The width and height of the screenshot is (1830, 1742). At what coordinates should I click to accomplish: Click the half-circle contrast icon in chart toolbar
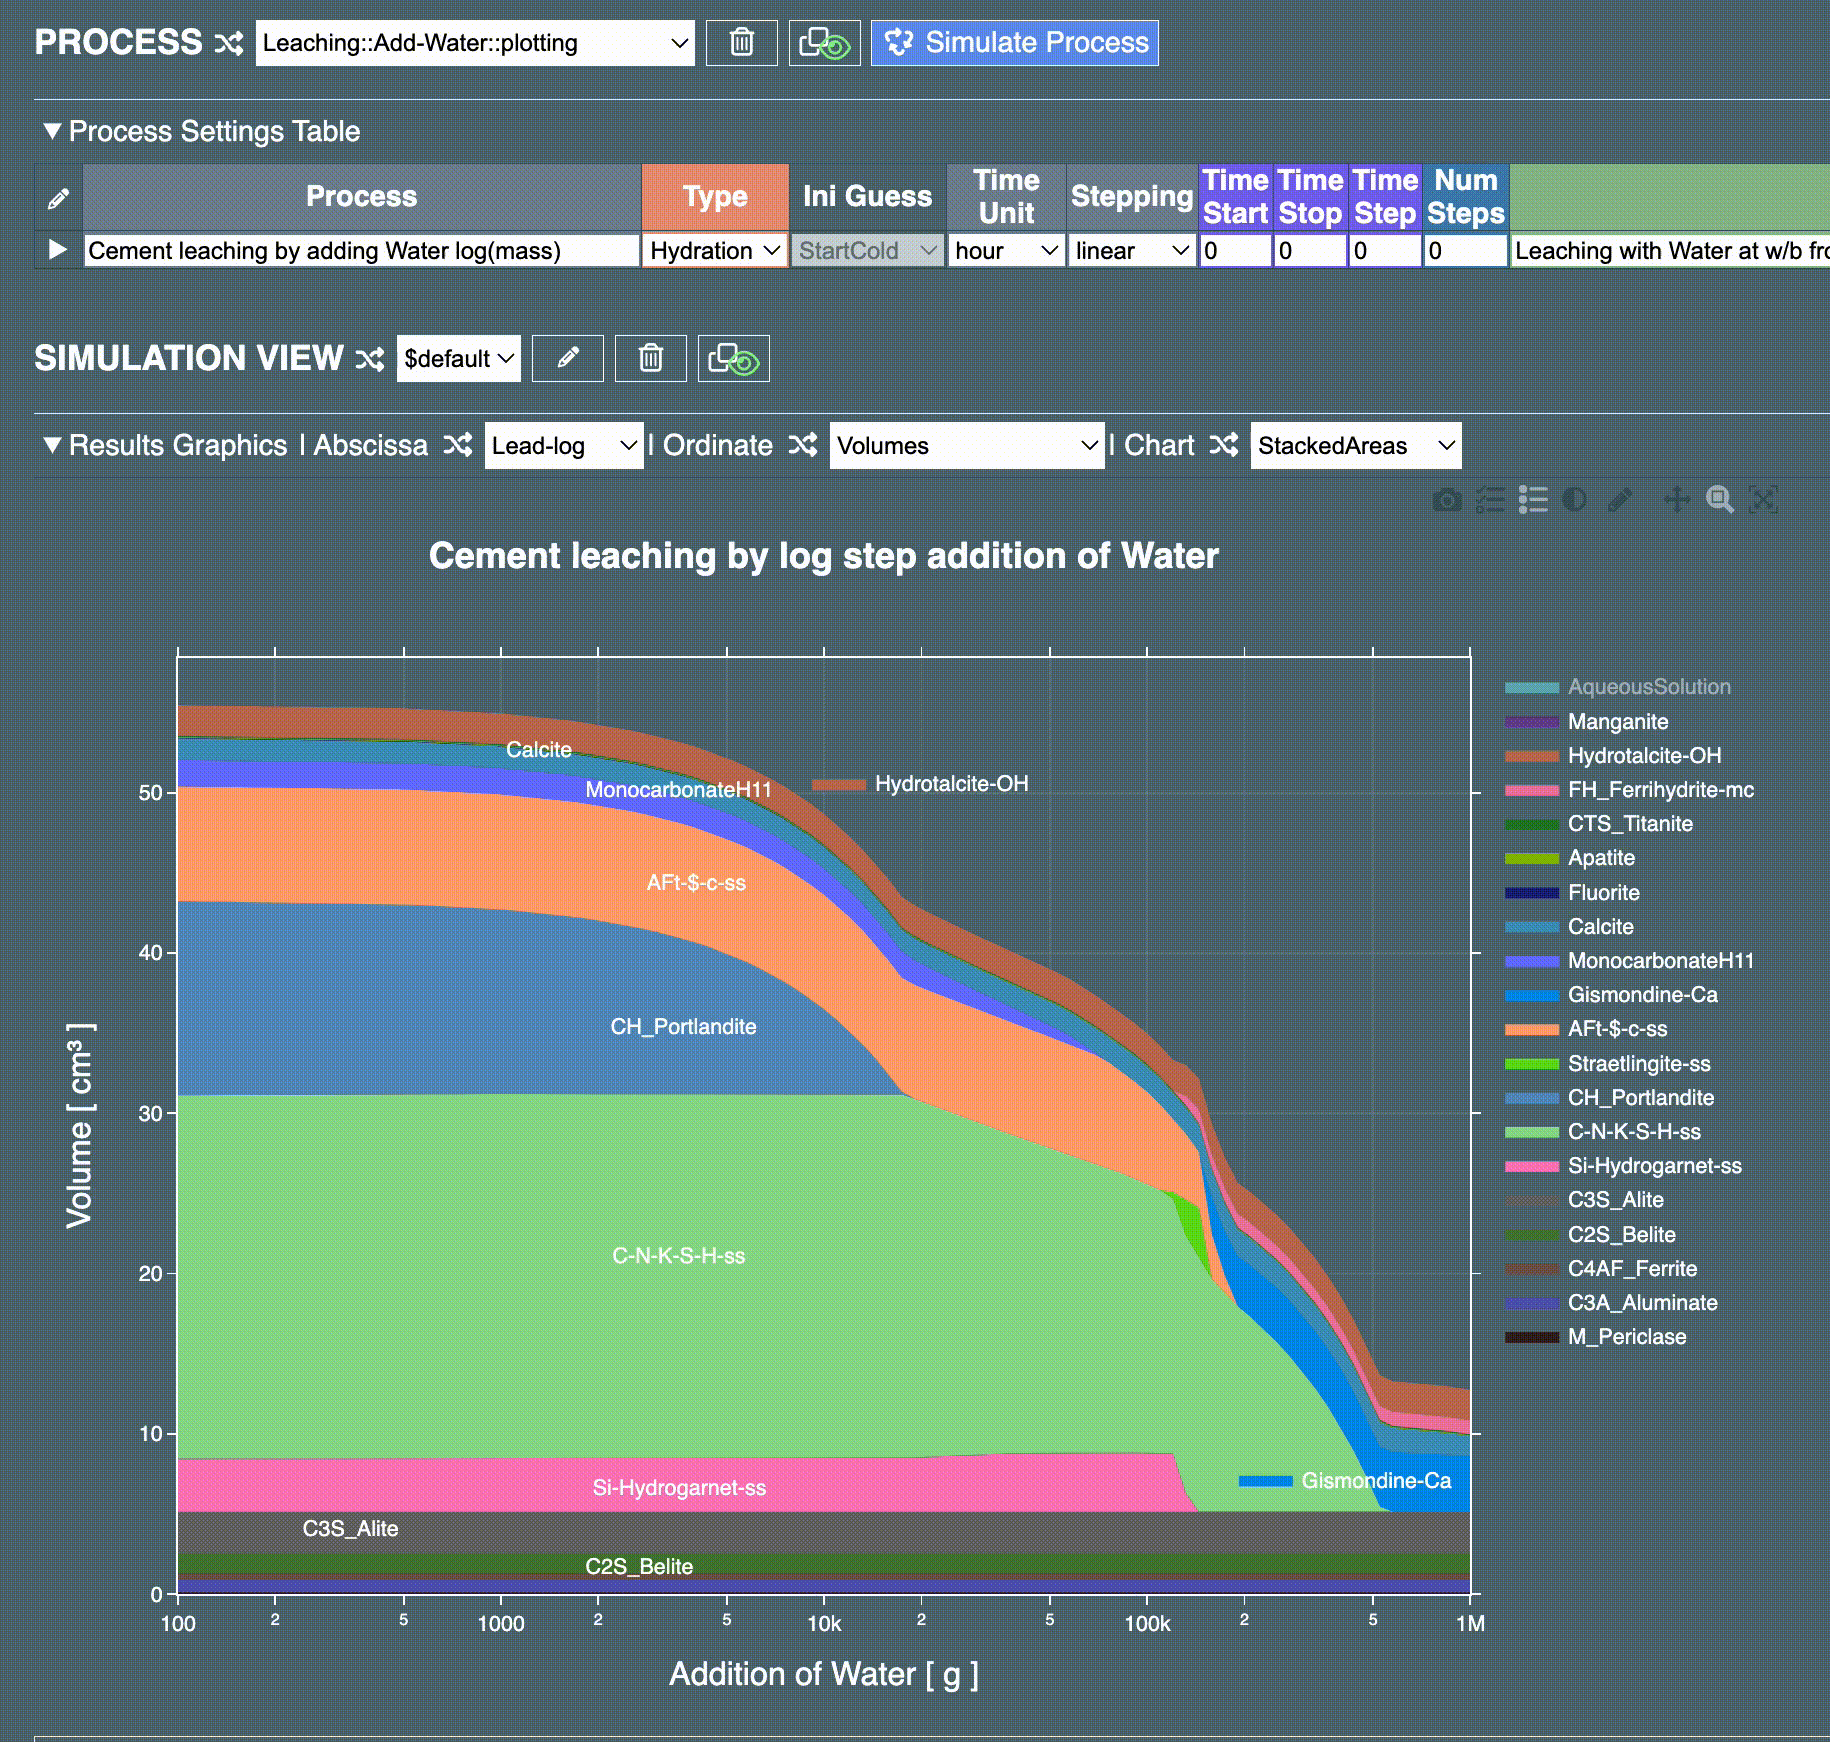[1575, 500]
